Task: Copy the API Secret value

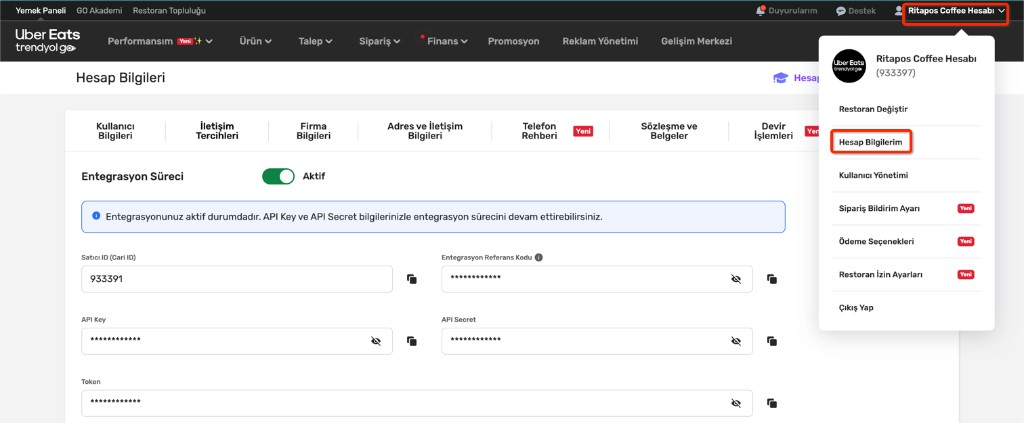Action: pyautogui.click(x=772, y=341)
